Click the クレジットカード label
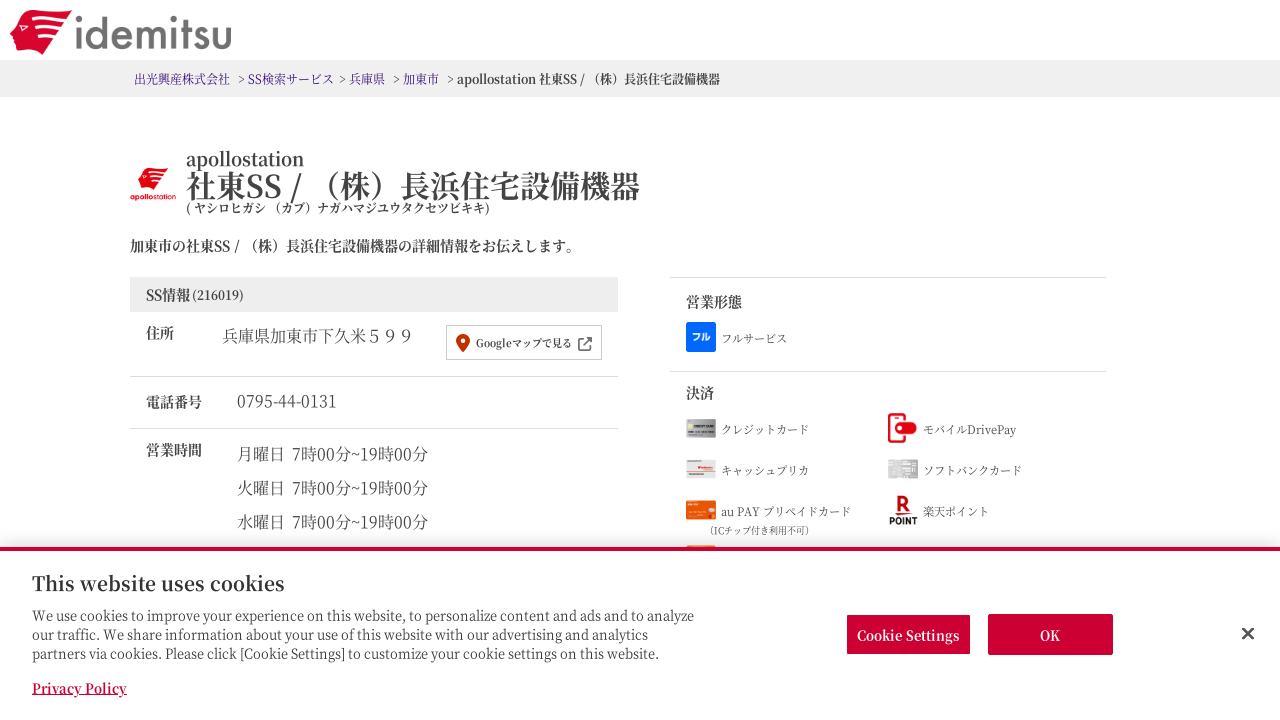The height and width of the screenshot is (720, 1280). tap(765, 429)
